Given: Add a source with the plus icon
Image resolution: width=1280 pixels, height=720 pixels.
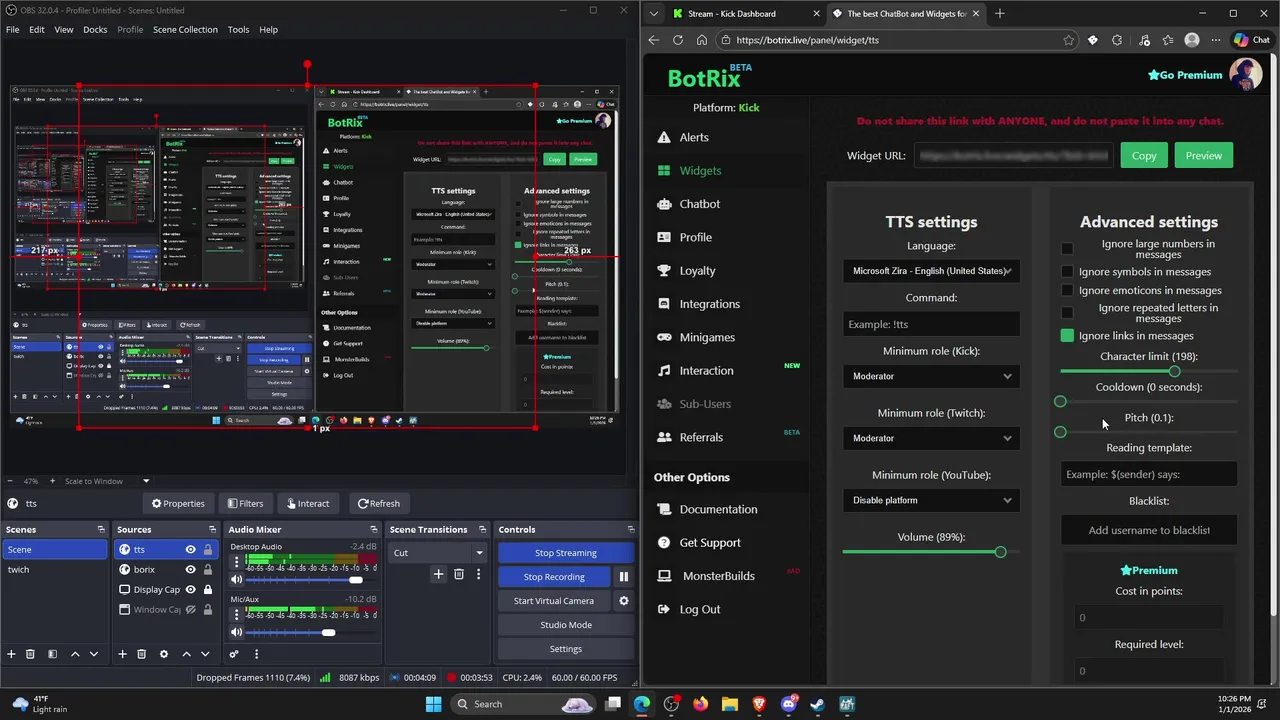Looking at the screenshot, I should (122, 654).
